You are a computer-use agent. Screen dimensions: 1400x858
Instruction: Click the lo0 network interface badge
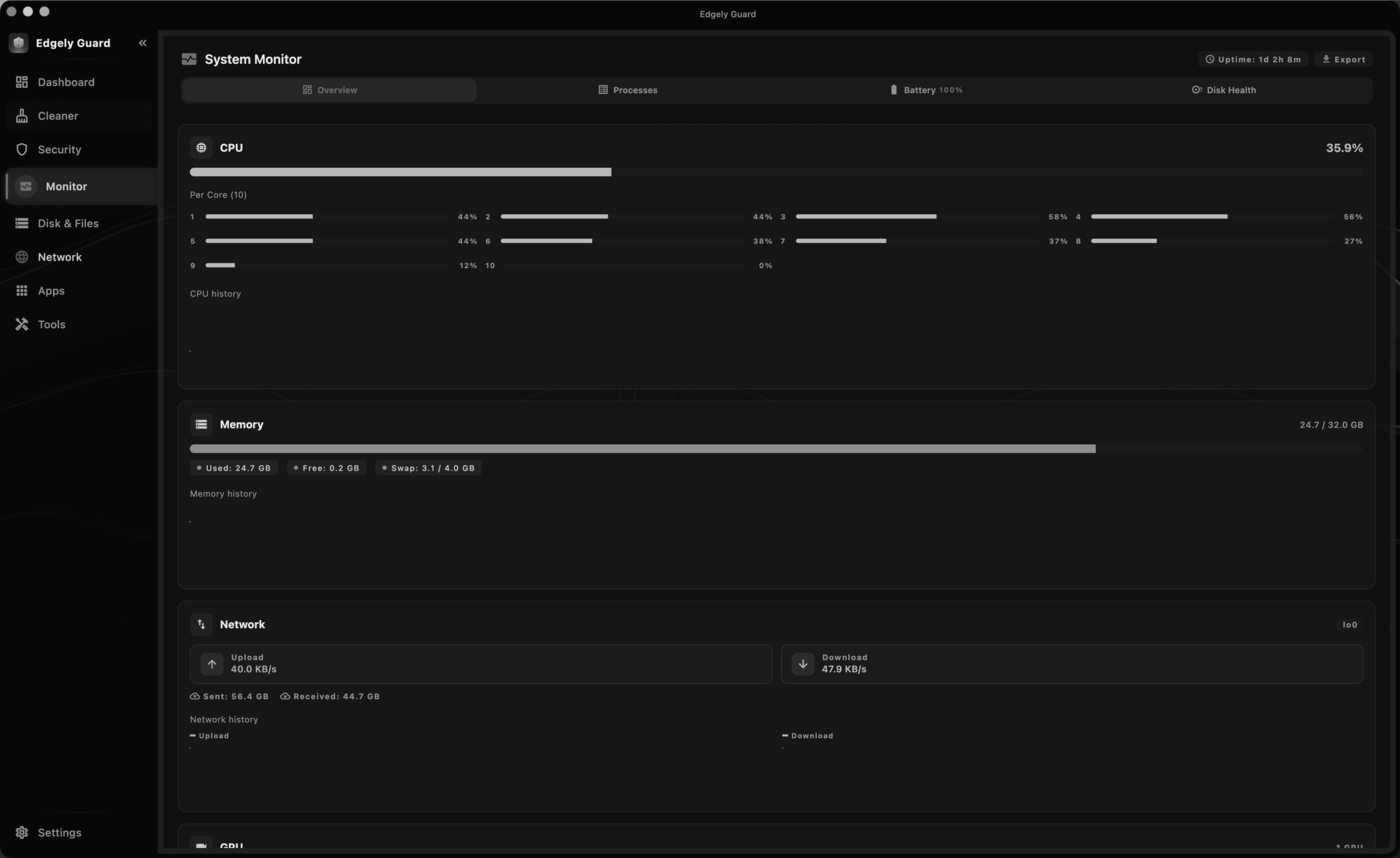[x=1350, y=625]
